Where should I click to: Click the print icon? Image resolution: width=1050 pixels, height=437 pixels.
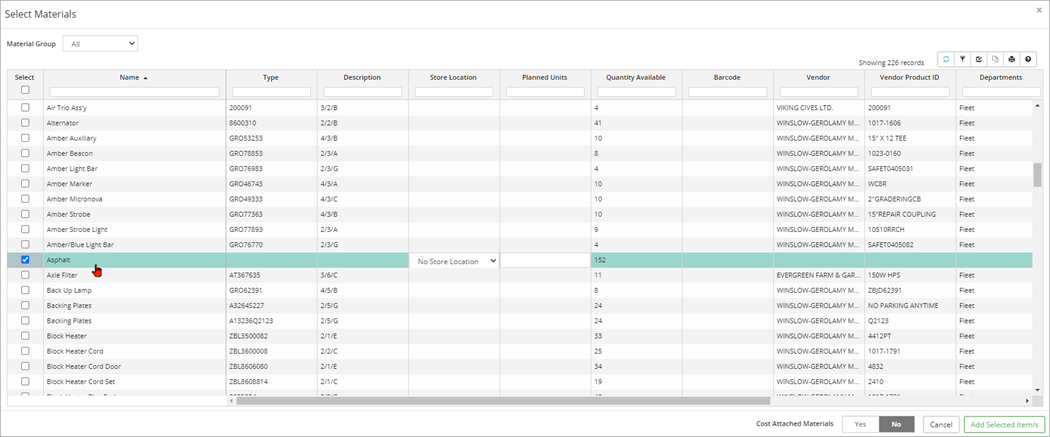click(1011, 60)
